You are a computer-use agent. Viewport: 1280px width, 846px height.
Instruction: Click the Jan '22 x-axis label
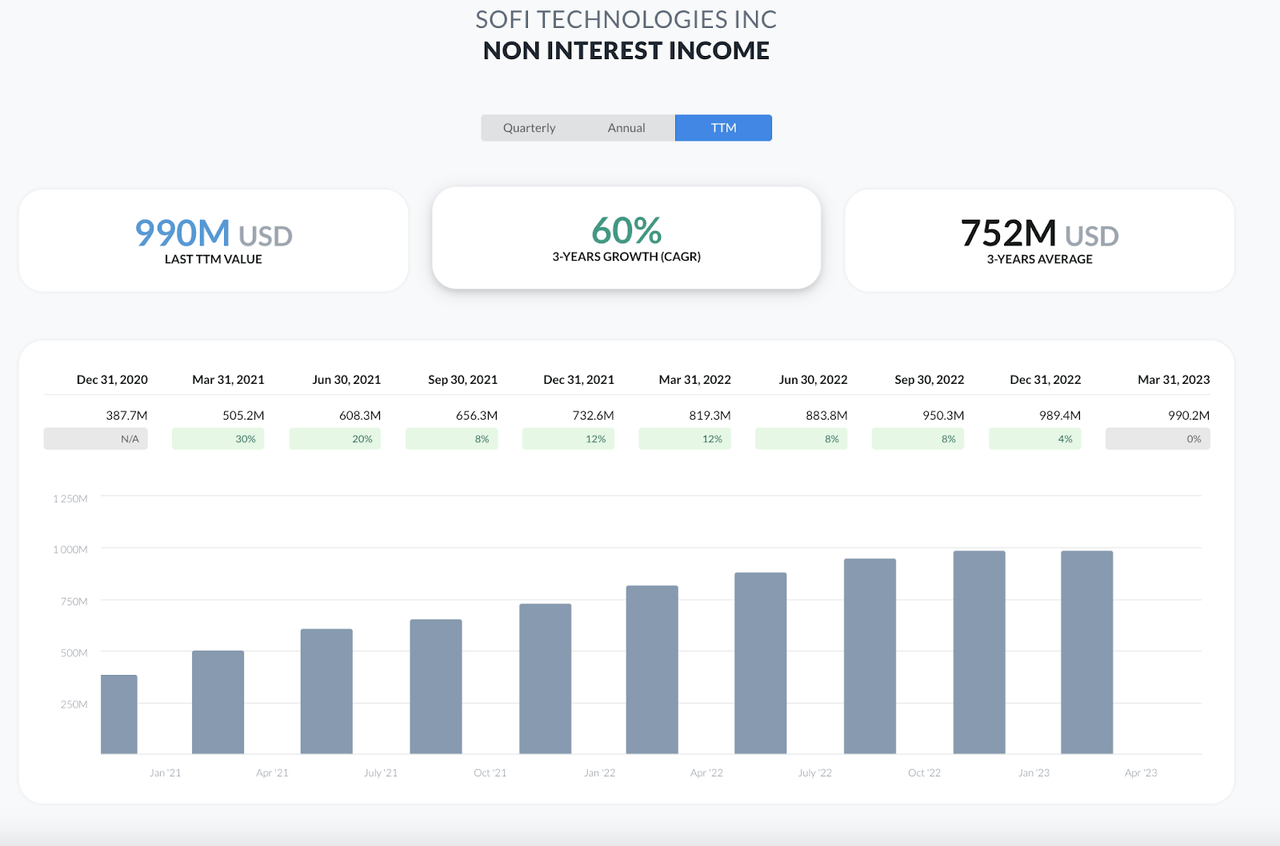tap(599, 773)
